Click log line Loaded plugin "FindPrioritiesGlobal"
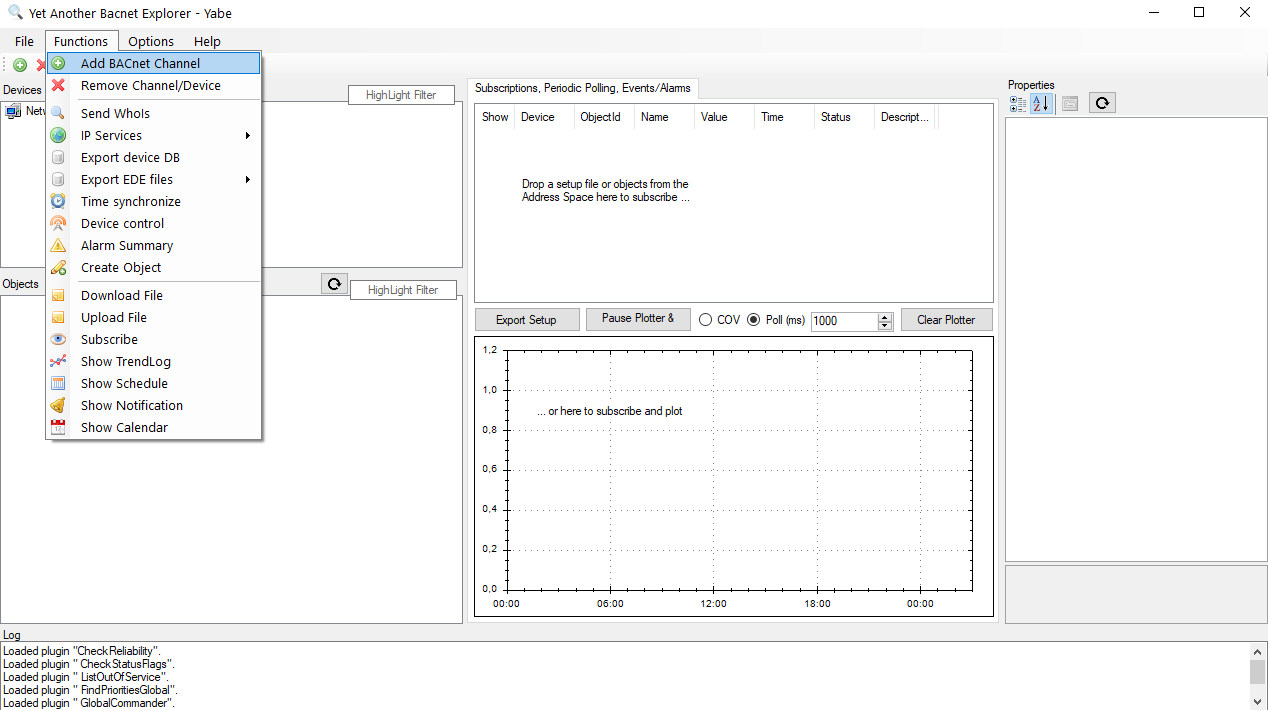 coord(91,690)
